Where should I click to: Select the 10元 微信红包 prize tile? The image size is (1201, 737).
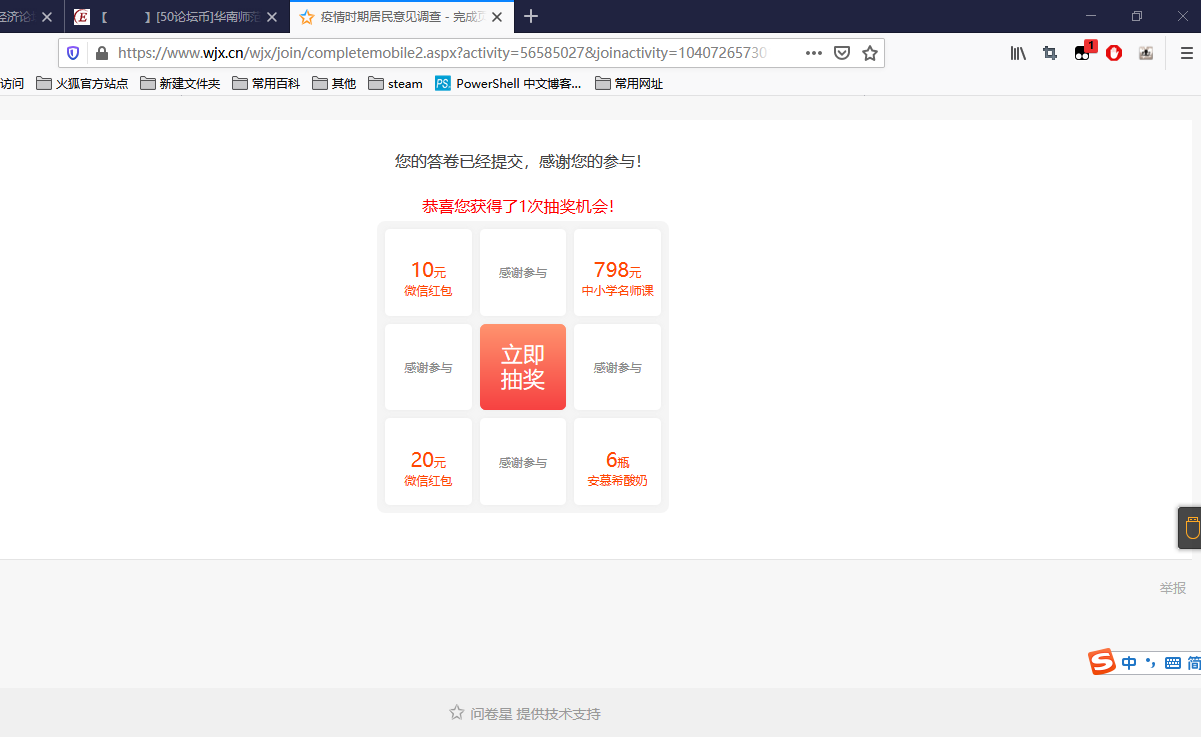click(x=428, y=272)
